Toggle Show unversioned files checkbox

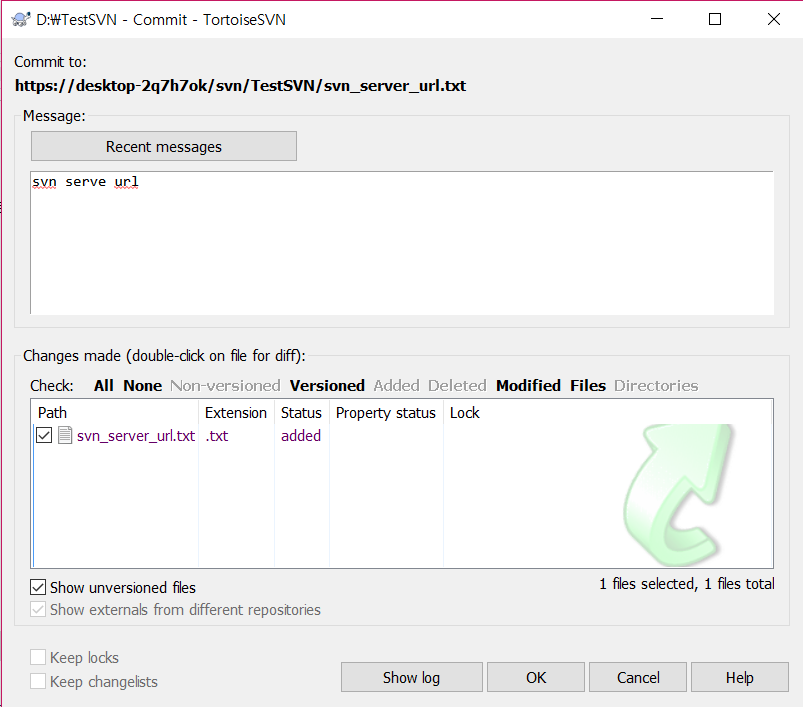click(38, 587)
